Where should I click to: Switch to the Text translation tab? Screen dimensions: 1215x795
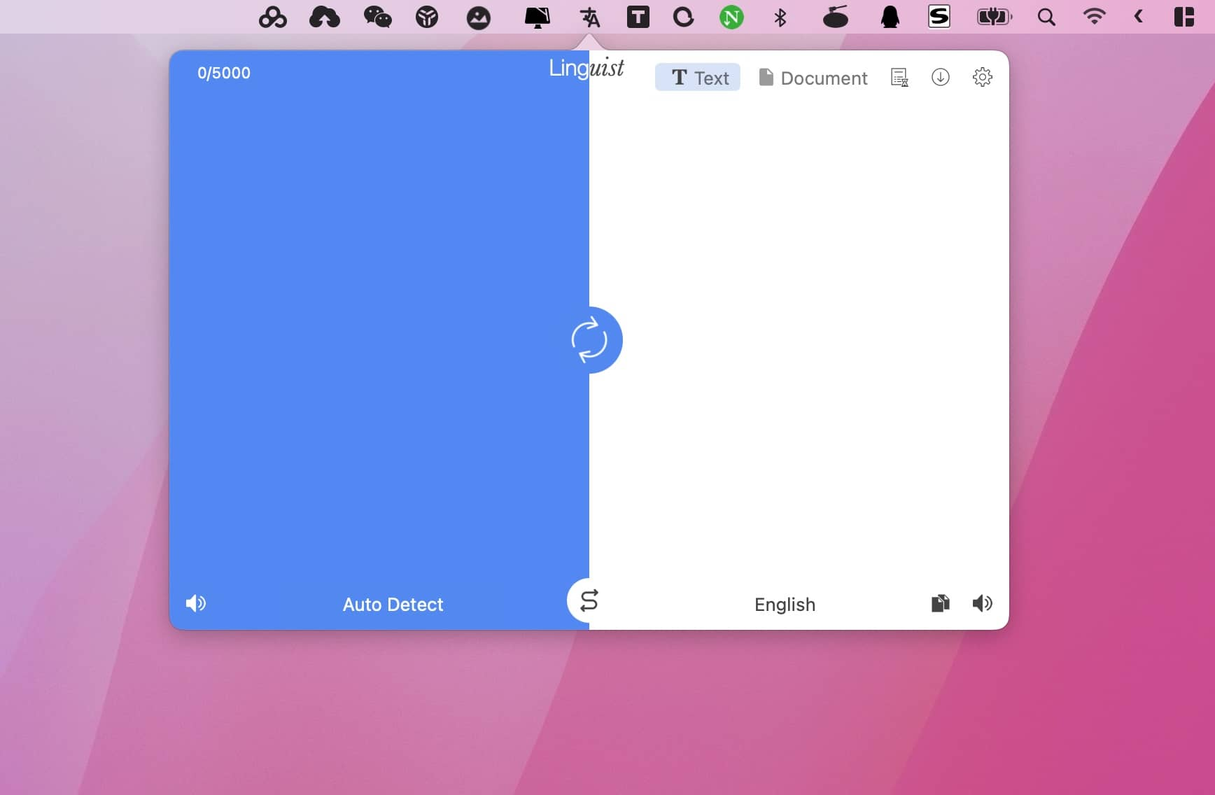pos(698,78)
